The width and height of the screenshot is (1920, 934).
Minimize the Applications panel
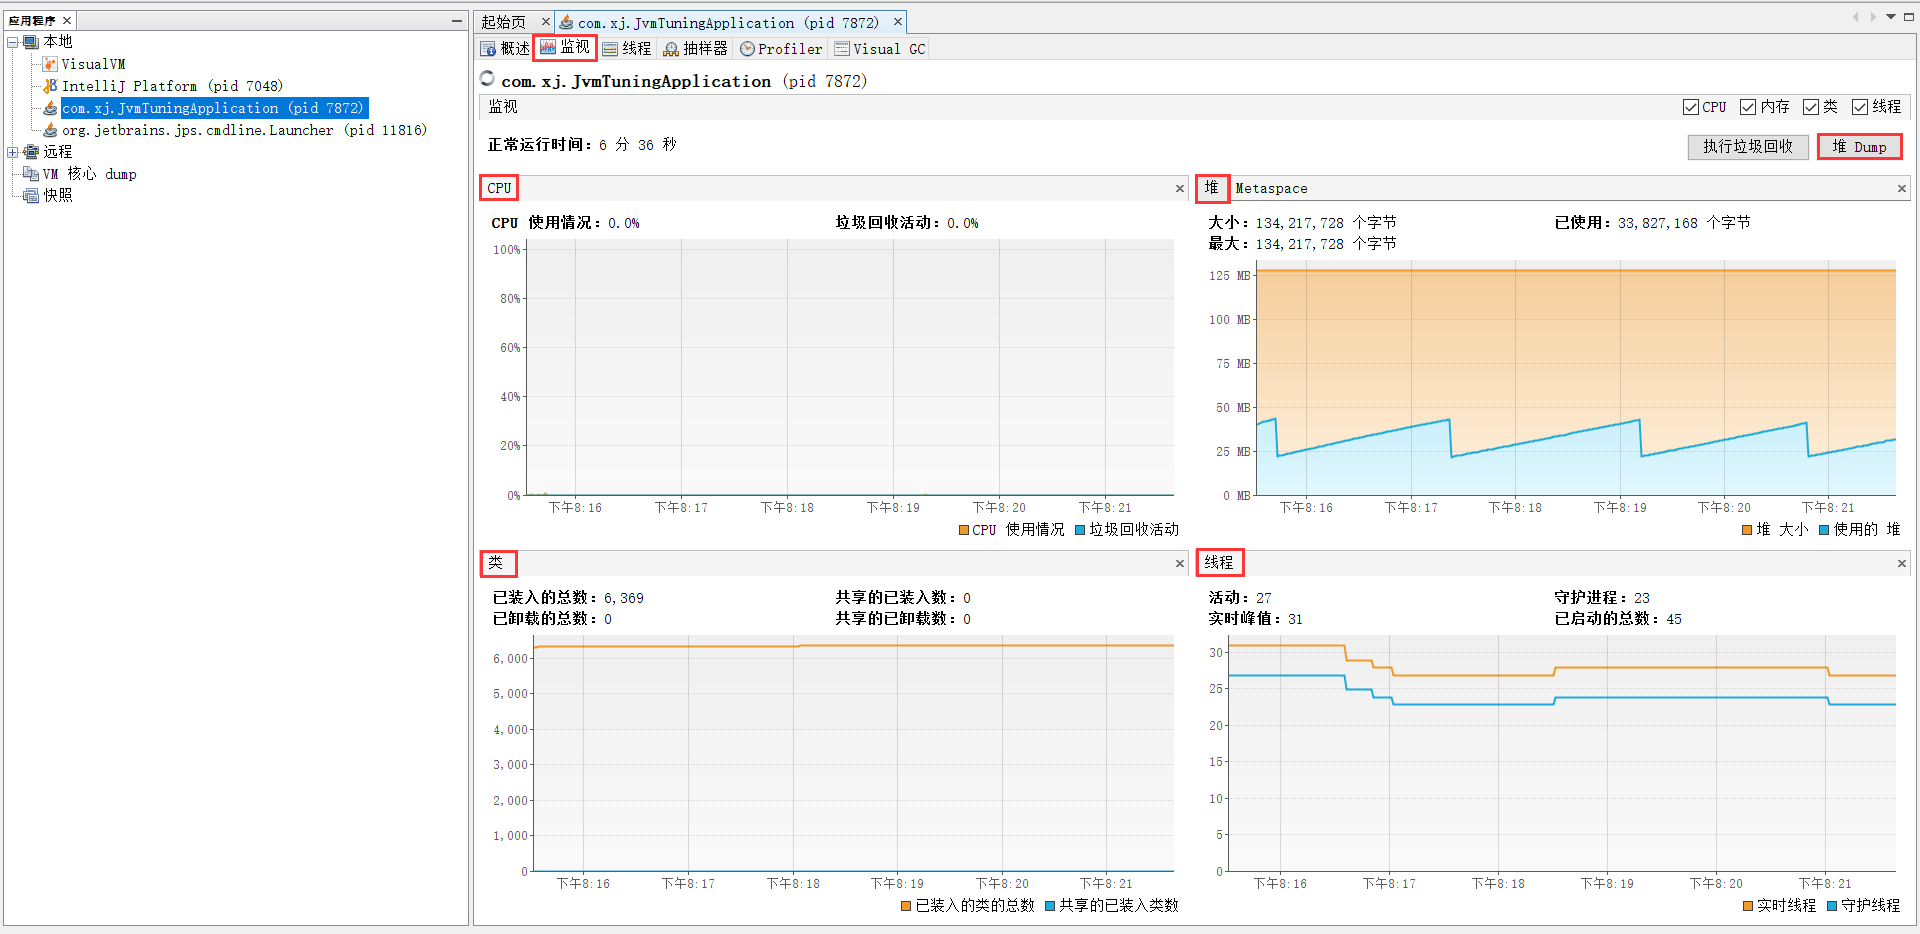(457, 20)
